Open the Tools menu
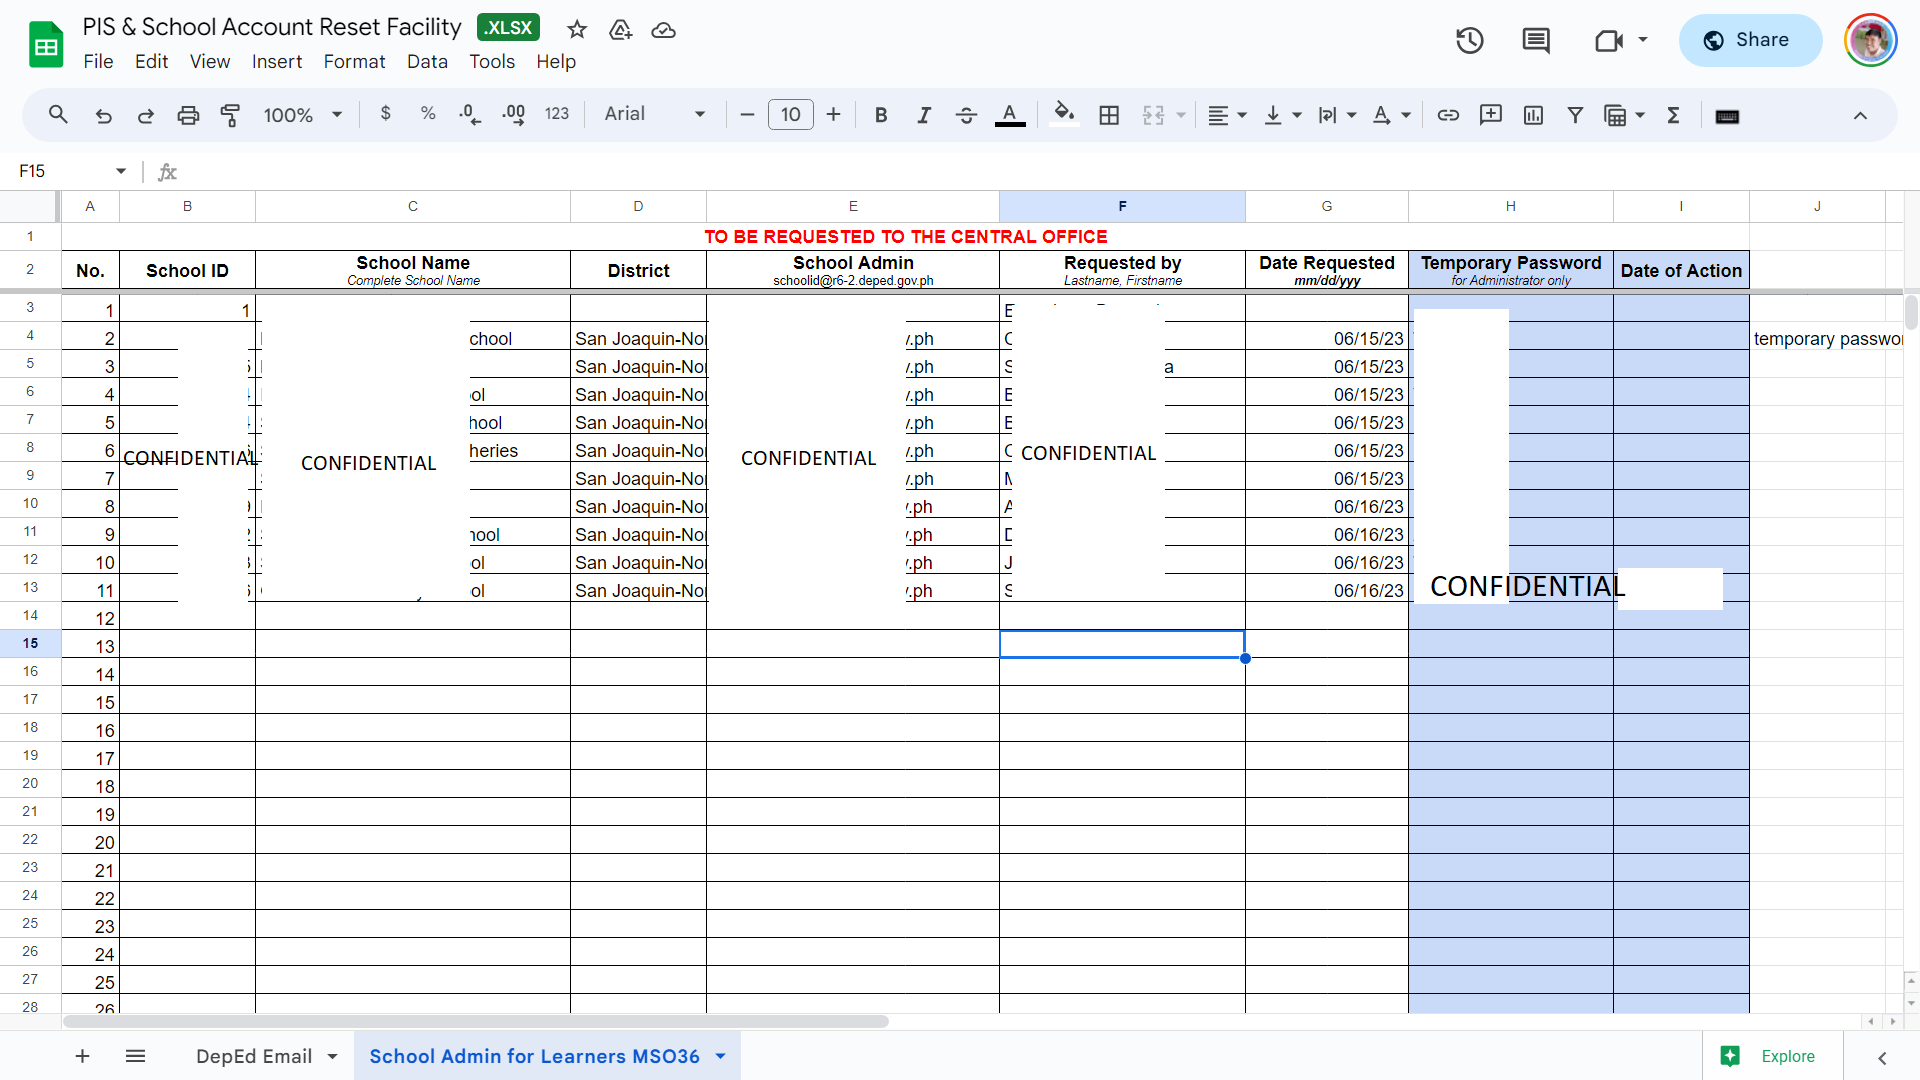Image resolution: width=1920 pixels, height=1080 pixels. (x=492, y=61)
